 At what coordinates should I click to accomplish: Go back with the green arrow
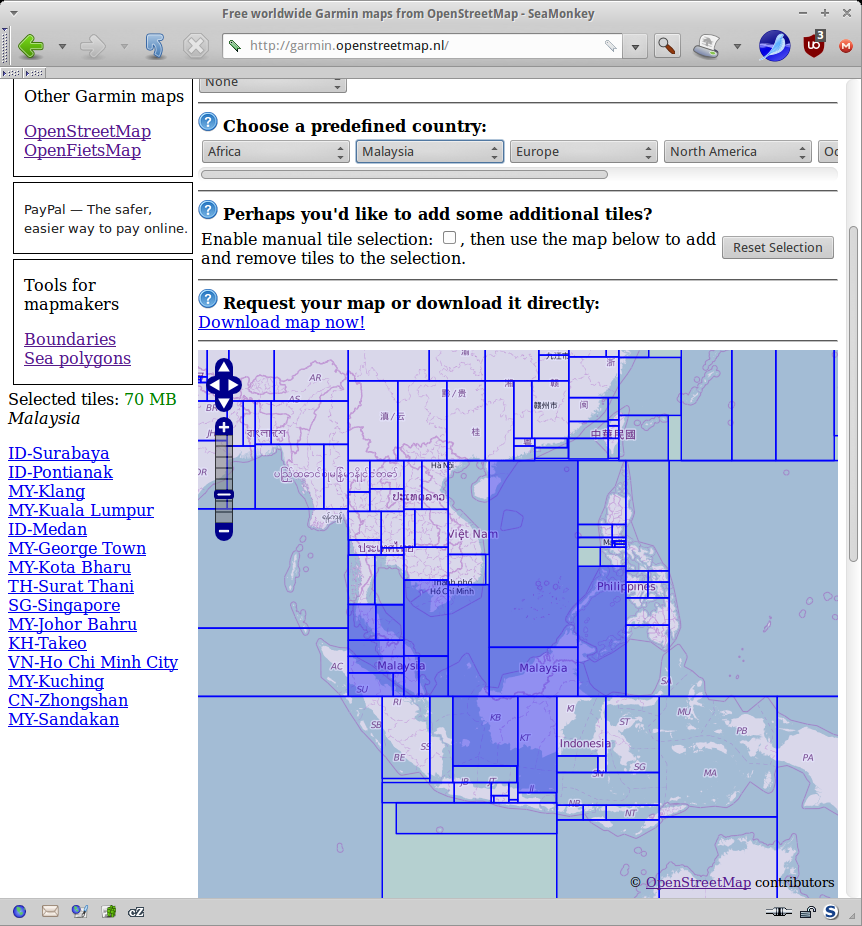(31, 46)
